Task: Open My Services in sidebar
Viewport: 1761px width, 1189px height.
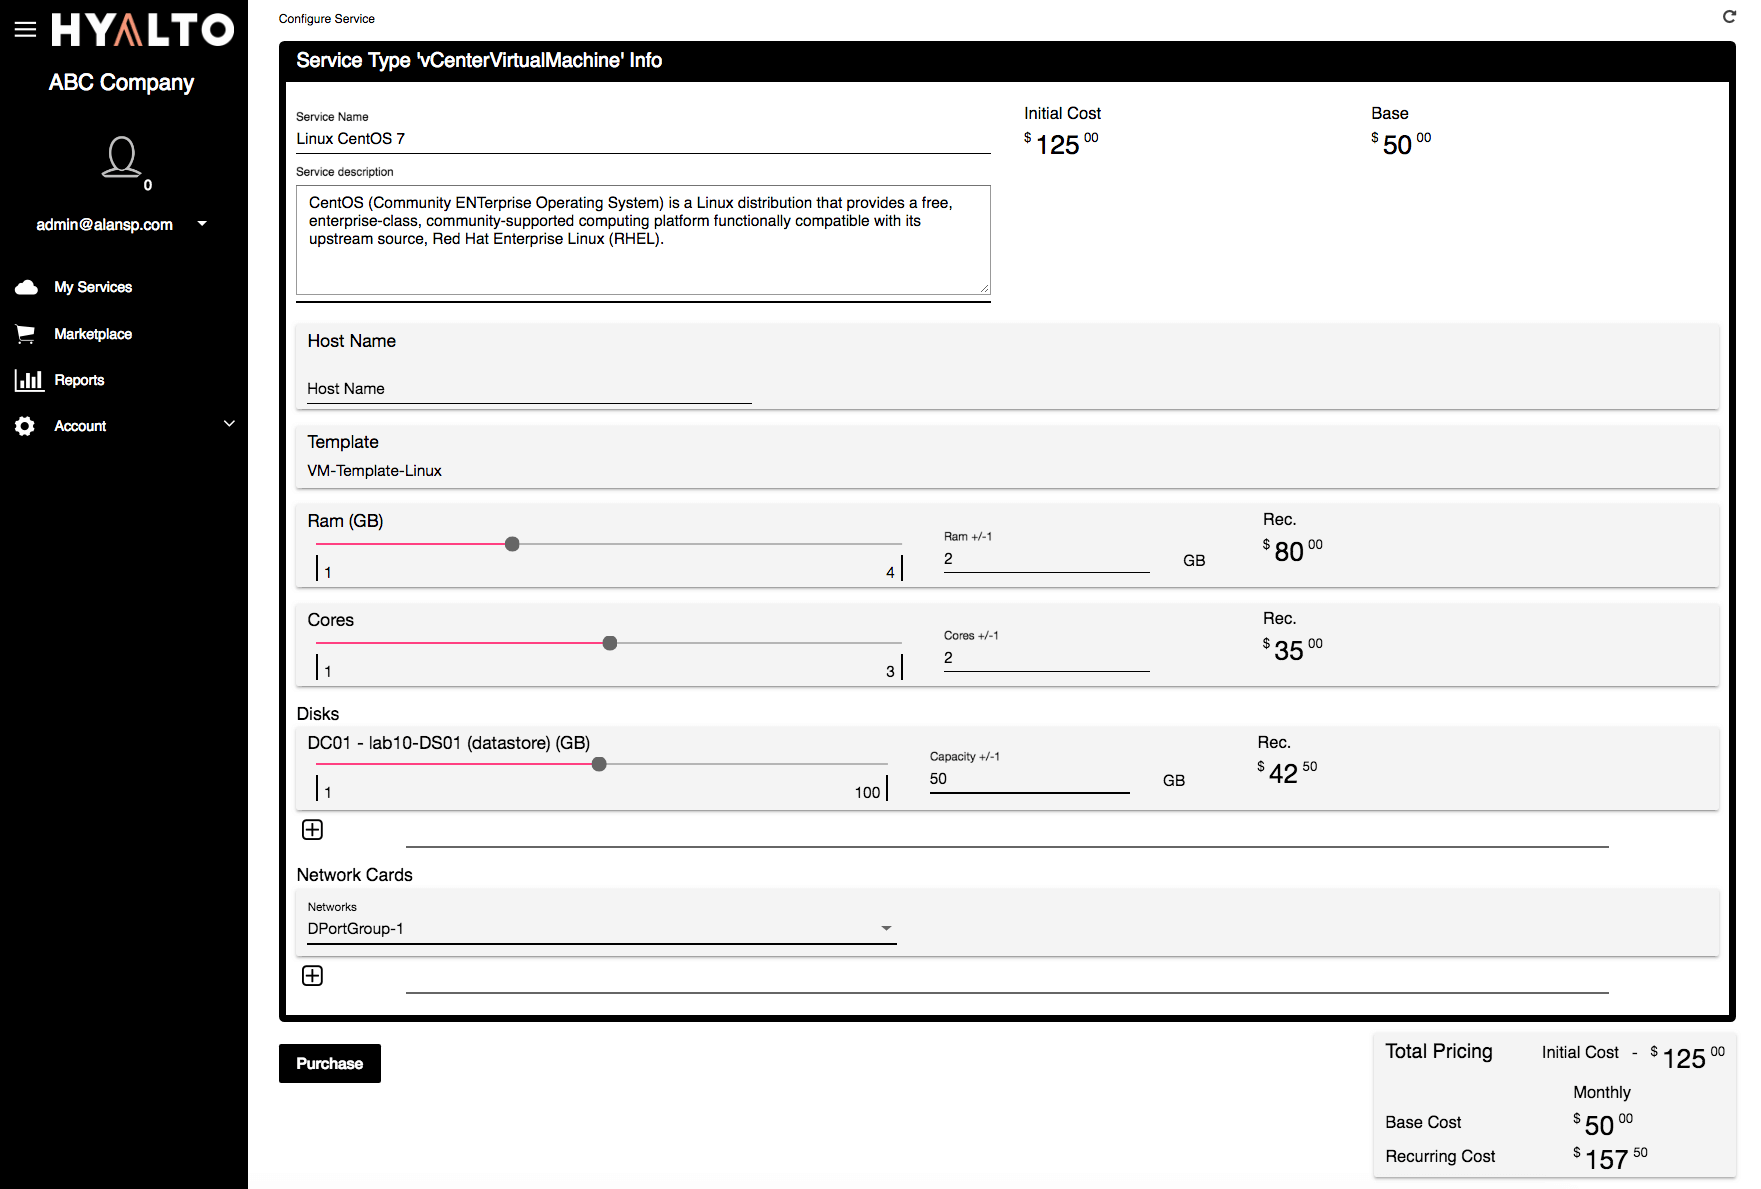Action: tap(93, 287)
